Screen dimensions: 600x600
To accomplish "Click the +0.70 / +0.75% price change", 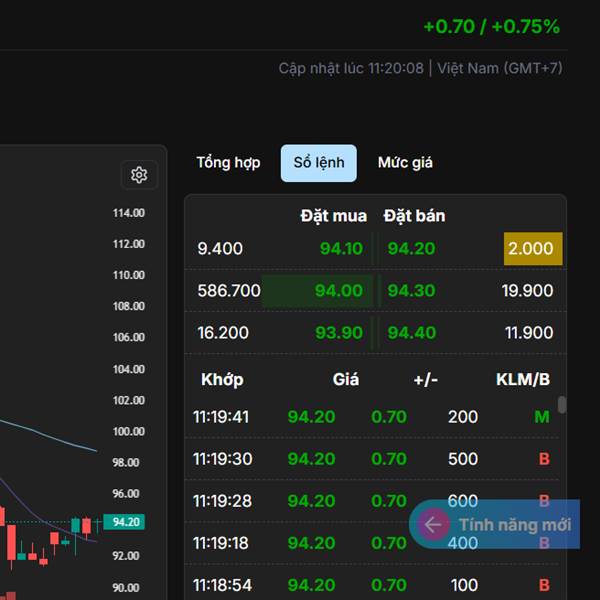I will [492, 27].
